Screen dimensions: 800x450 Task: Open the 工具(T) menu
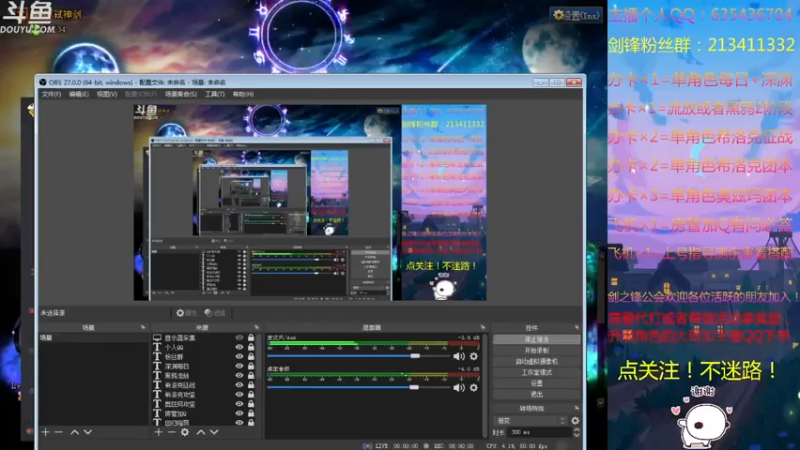tap(215, 94)
